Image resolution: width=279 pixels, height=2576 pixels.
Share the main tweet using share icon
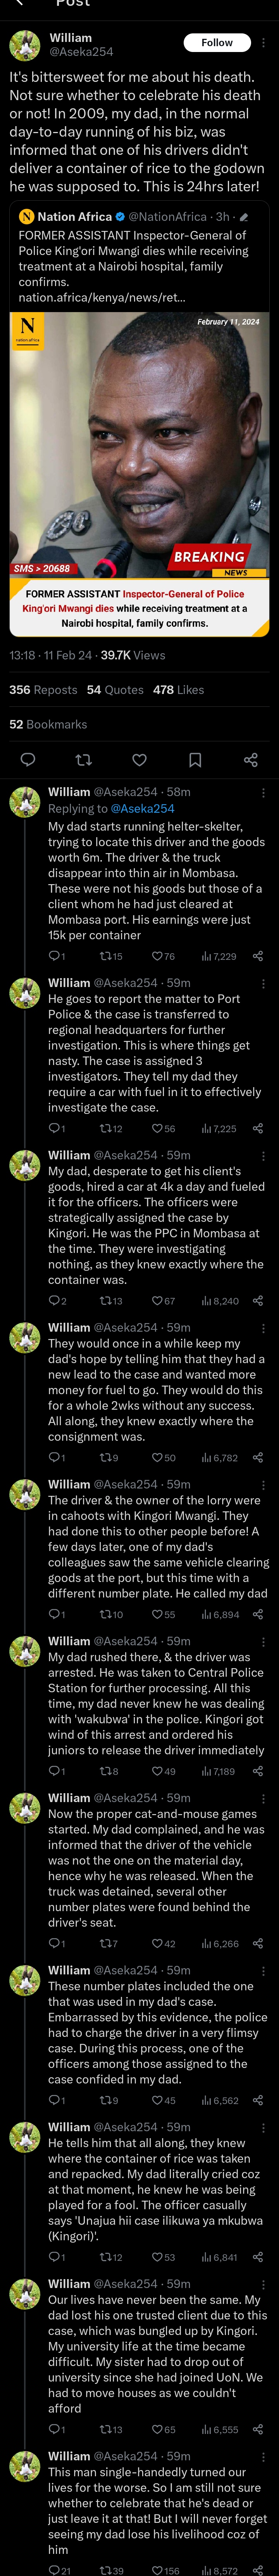coord(251,760)
